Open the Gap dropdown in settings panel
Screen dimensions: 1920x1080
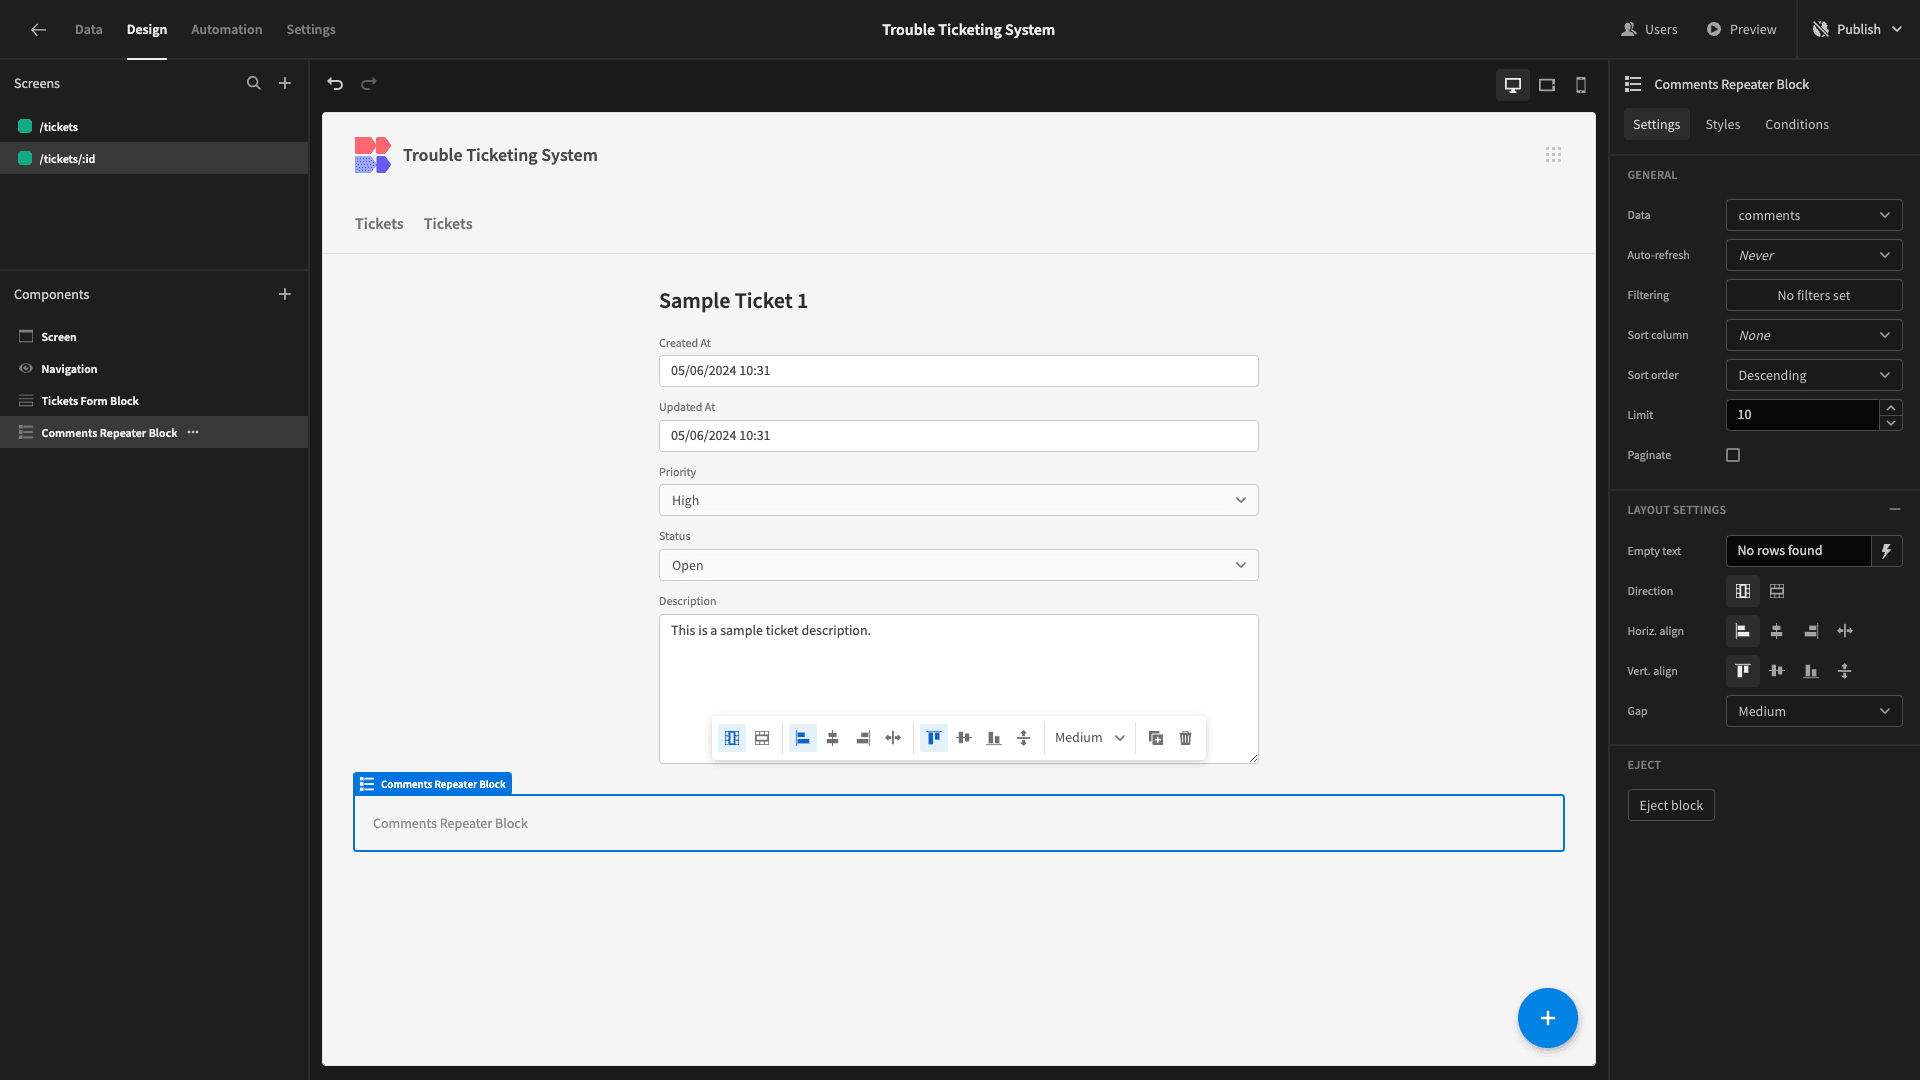tap(1814, 711)
